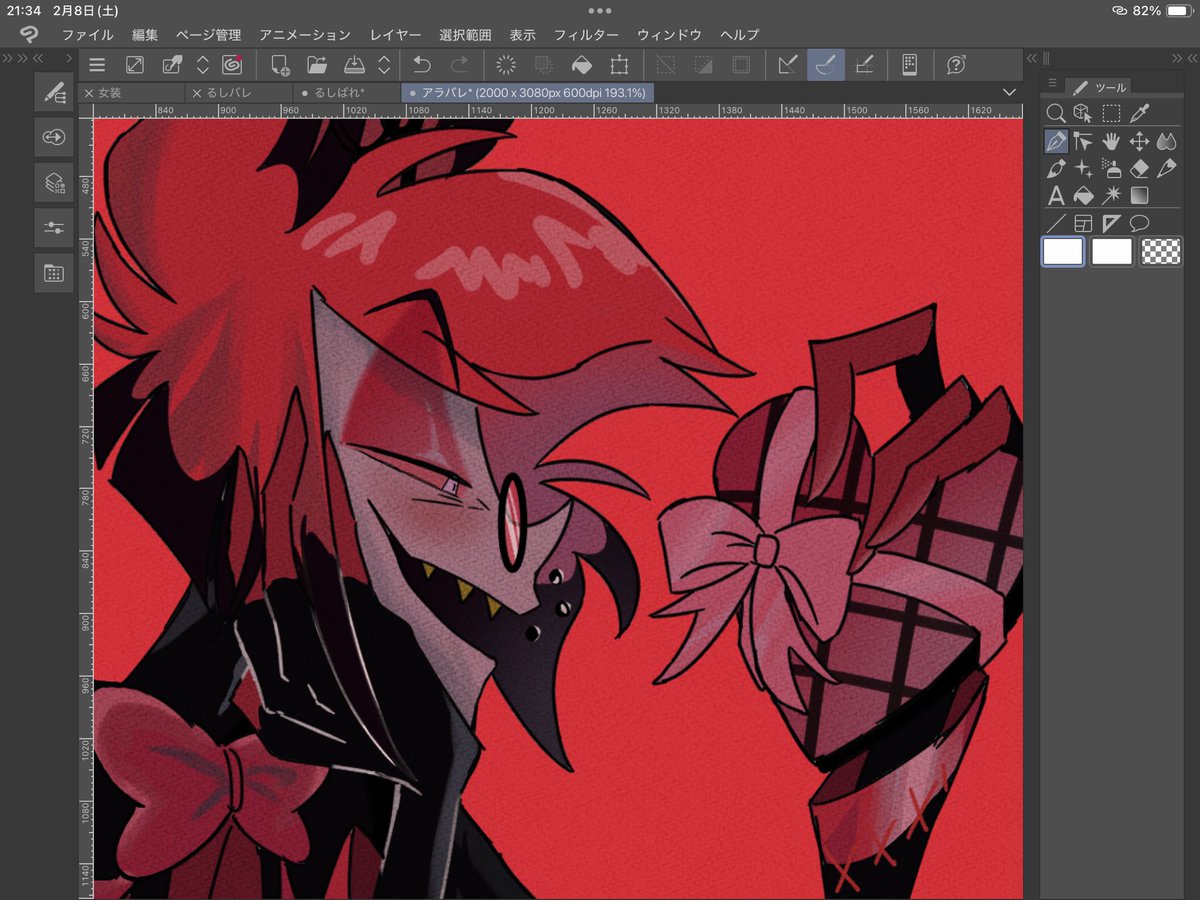Select the Balloon speech bubble tool
Image resolution: width=1200 pixels, height=900 pixels.
(x=1139, y=222)
